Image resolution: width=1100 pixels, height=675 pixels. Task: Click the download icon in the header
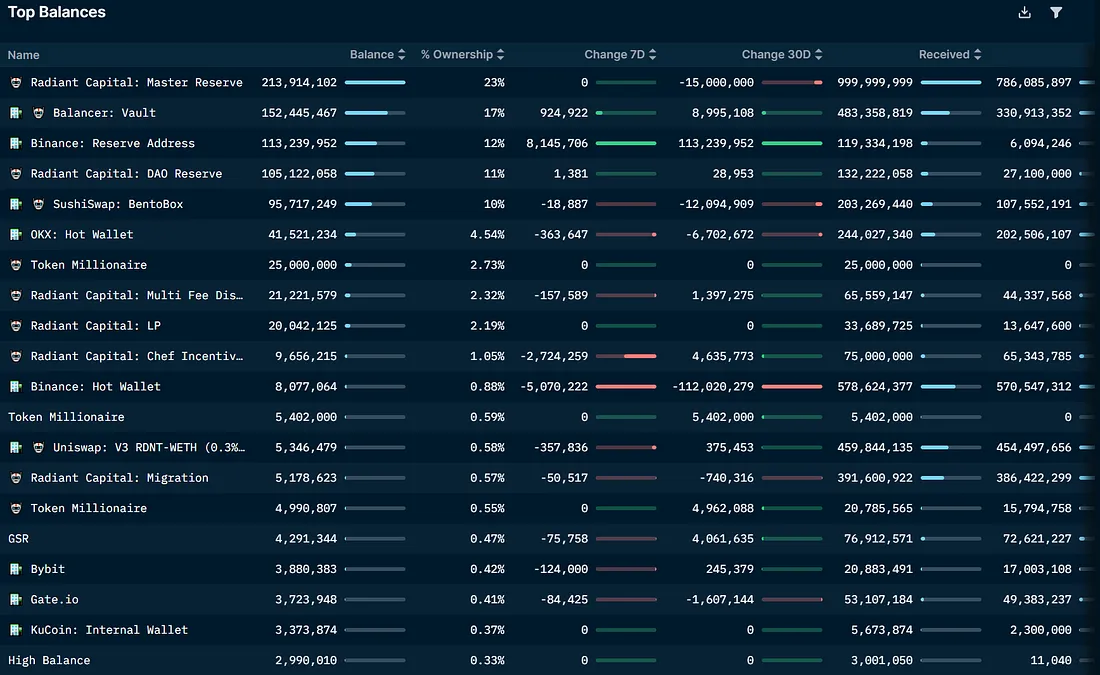pos(1024,13)
